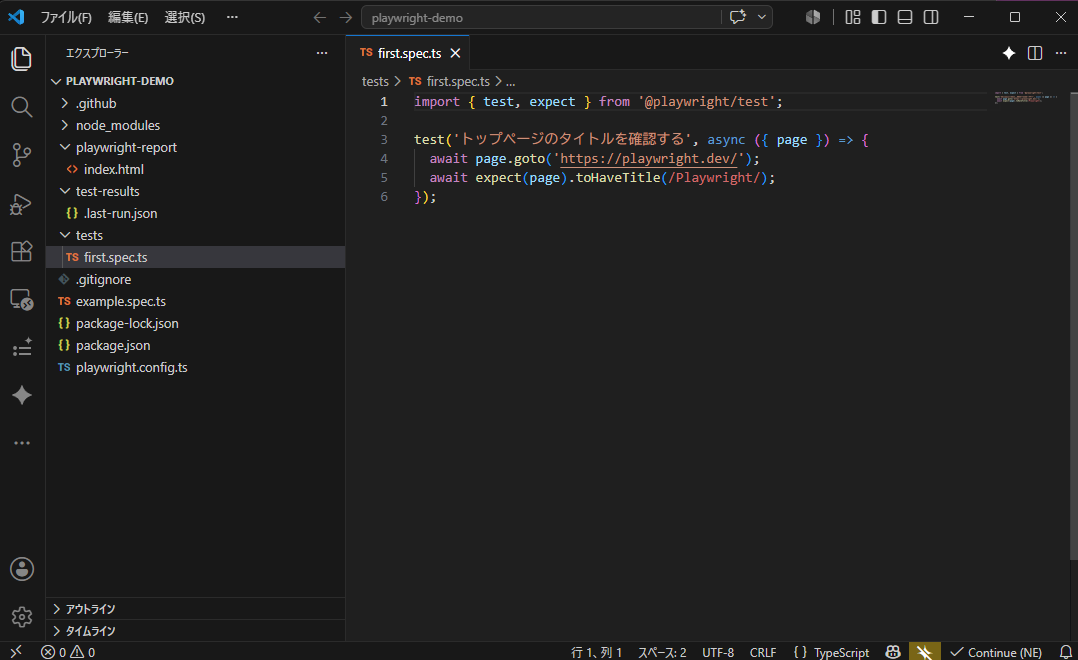Screen dimensions: 1078x660
Task: Click the editor vertical scrollbar
Action: pos(1073,327)
